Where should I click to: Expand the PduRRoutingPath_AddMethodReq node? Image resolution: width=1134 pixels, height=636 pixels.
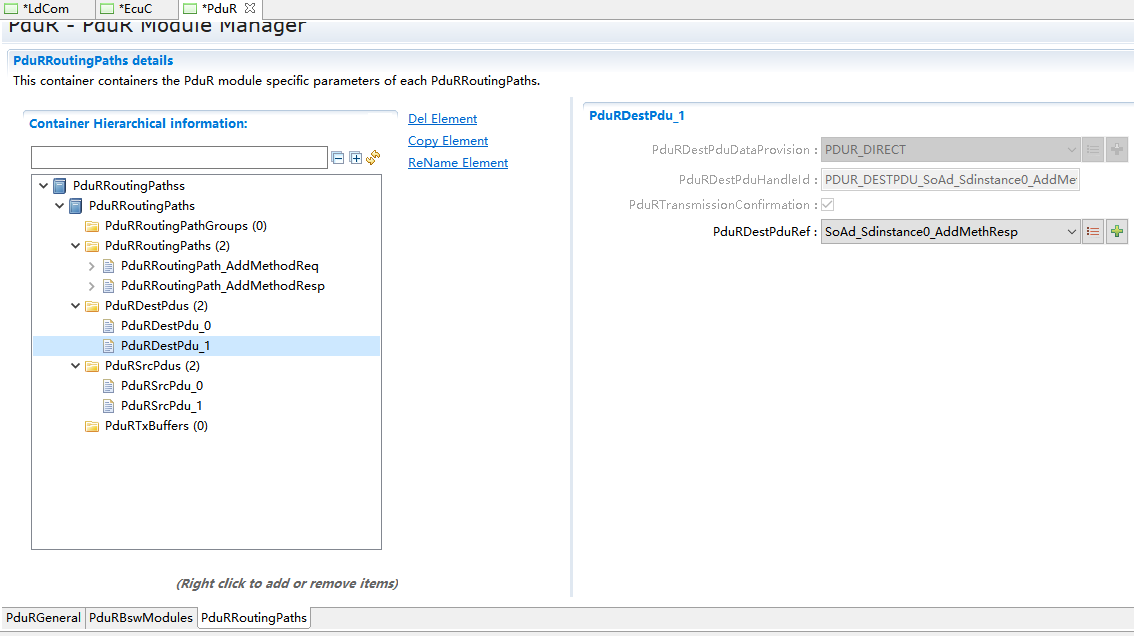pos(92,266)
